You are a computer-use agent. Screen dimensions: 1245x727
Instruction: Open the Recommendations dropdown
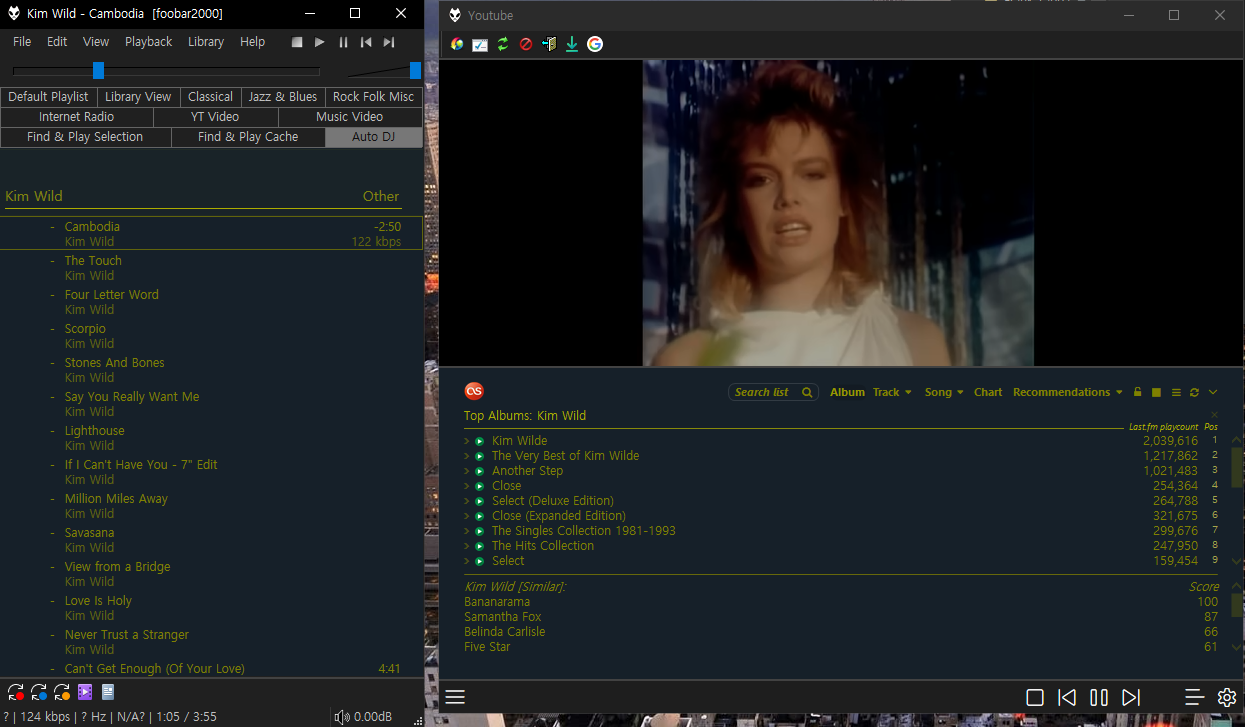[x=1067, y=392]
